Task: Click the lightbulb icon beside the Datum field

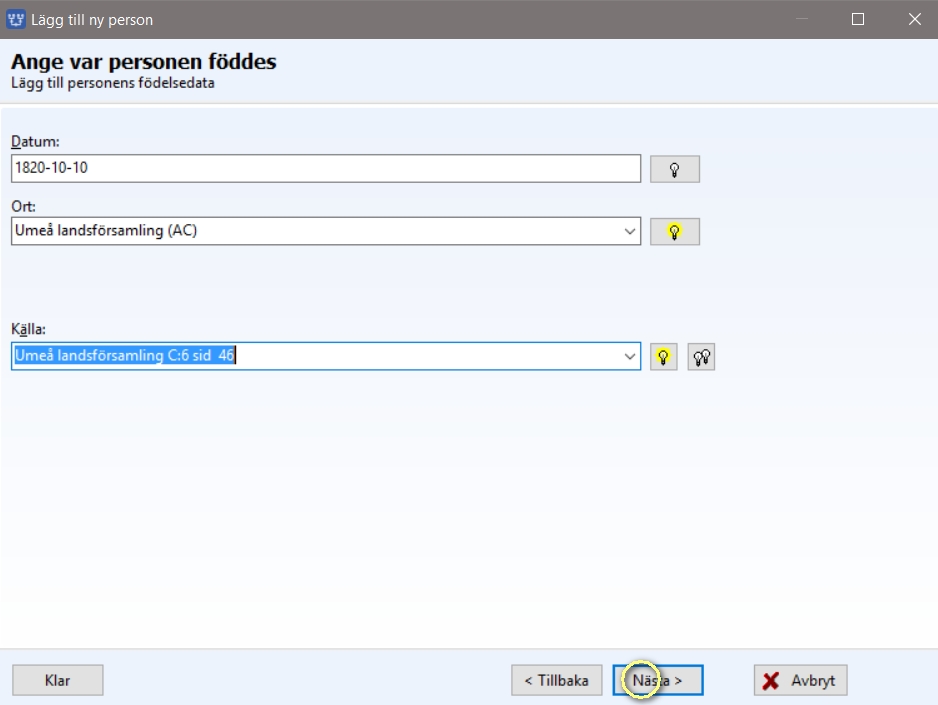Action: point(674,169)
